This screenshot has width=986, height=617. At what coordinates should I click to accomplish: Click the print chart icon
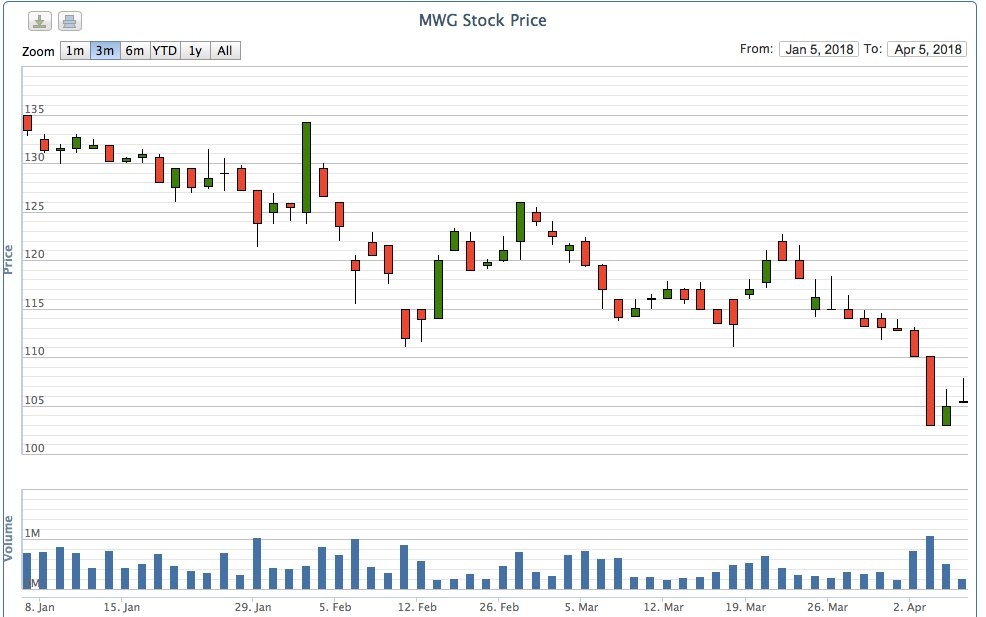pyautogui.click(x=69, y=21)
